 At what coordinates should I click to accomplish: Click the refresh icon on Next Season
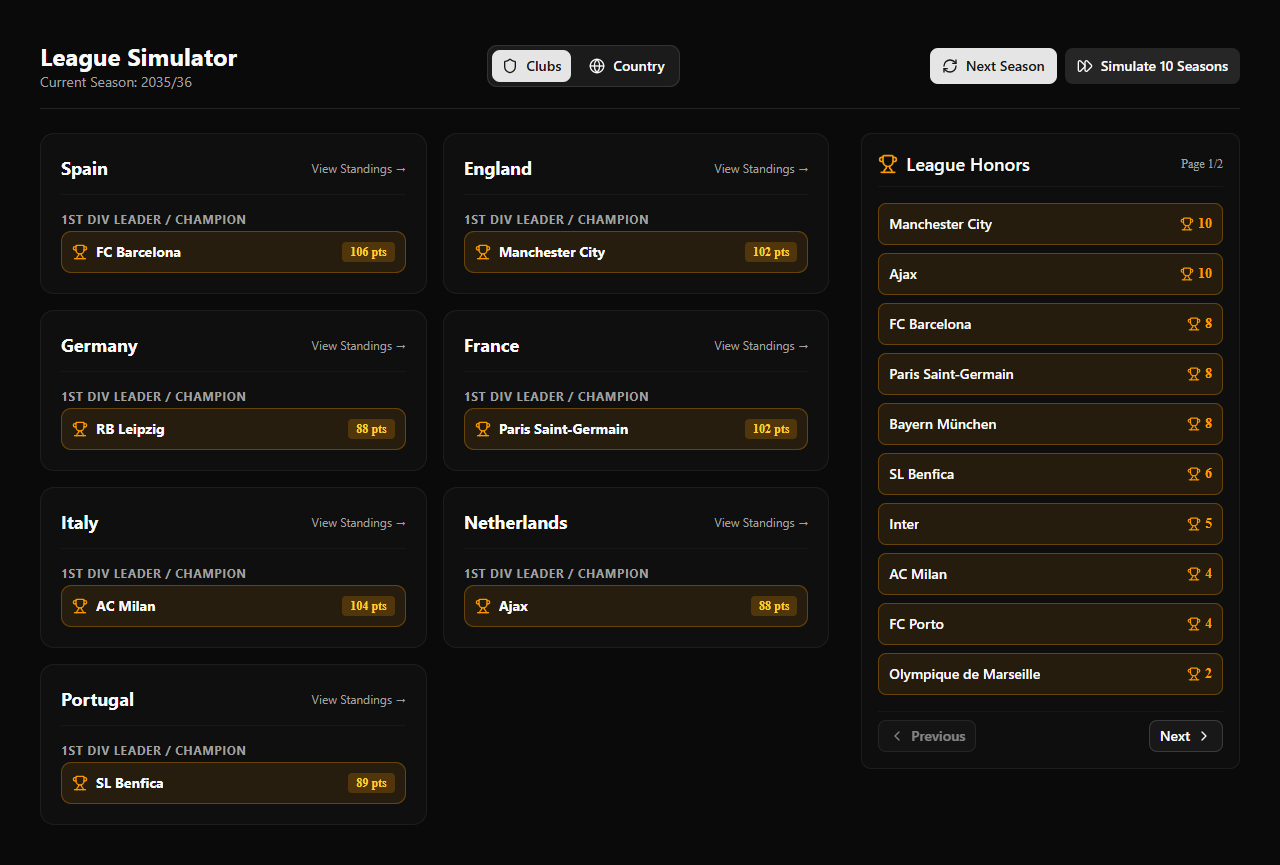click(x=950, y=66)
